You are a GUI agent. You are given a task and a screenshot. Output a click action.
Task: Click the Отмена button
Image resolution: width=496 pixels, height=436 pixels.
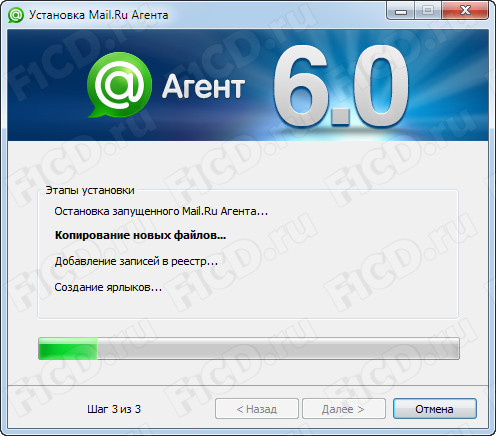[x=435, y=409]
